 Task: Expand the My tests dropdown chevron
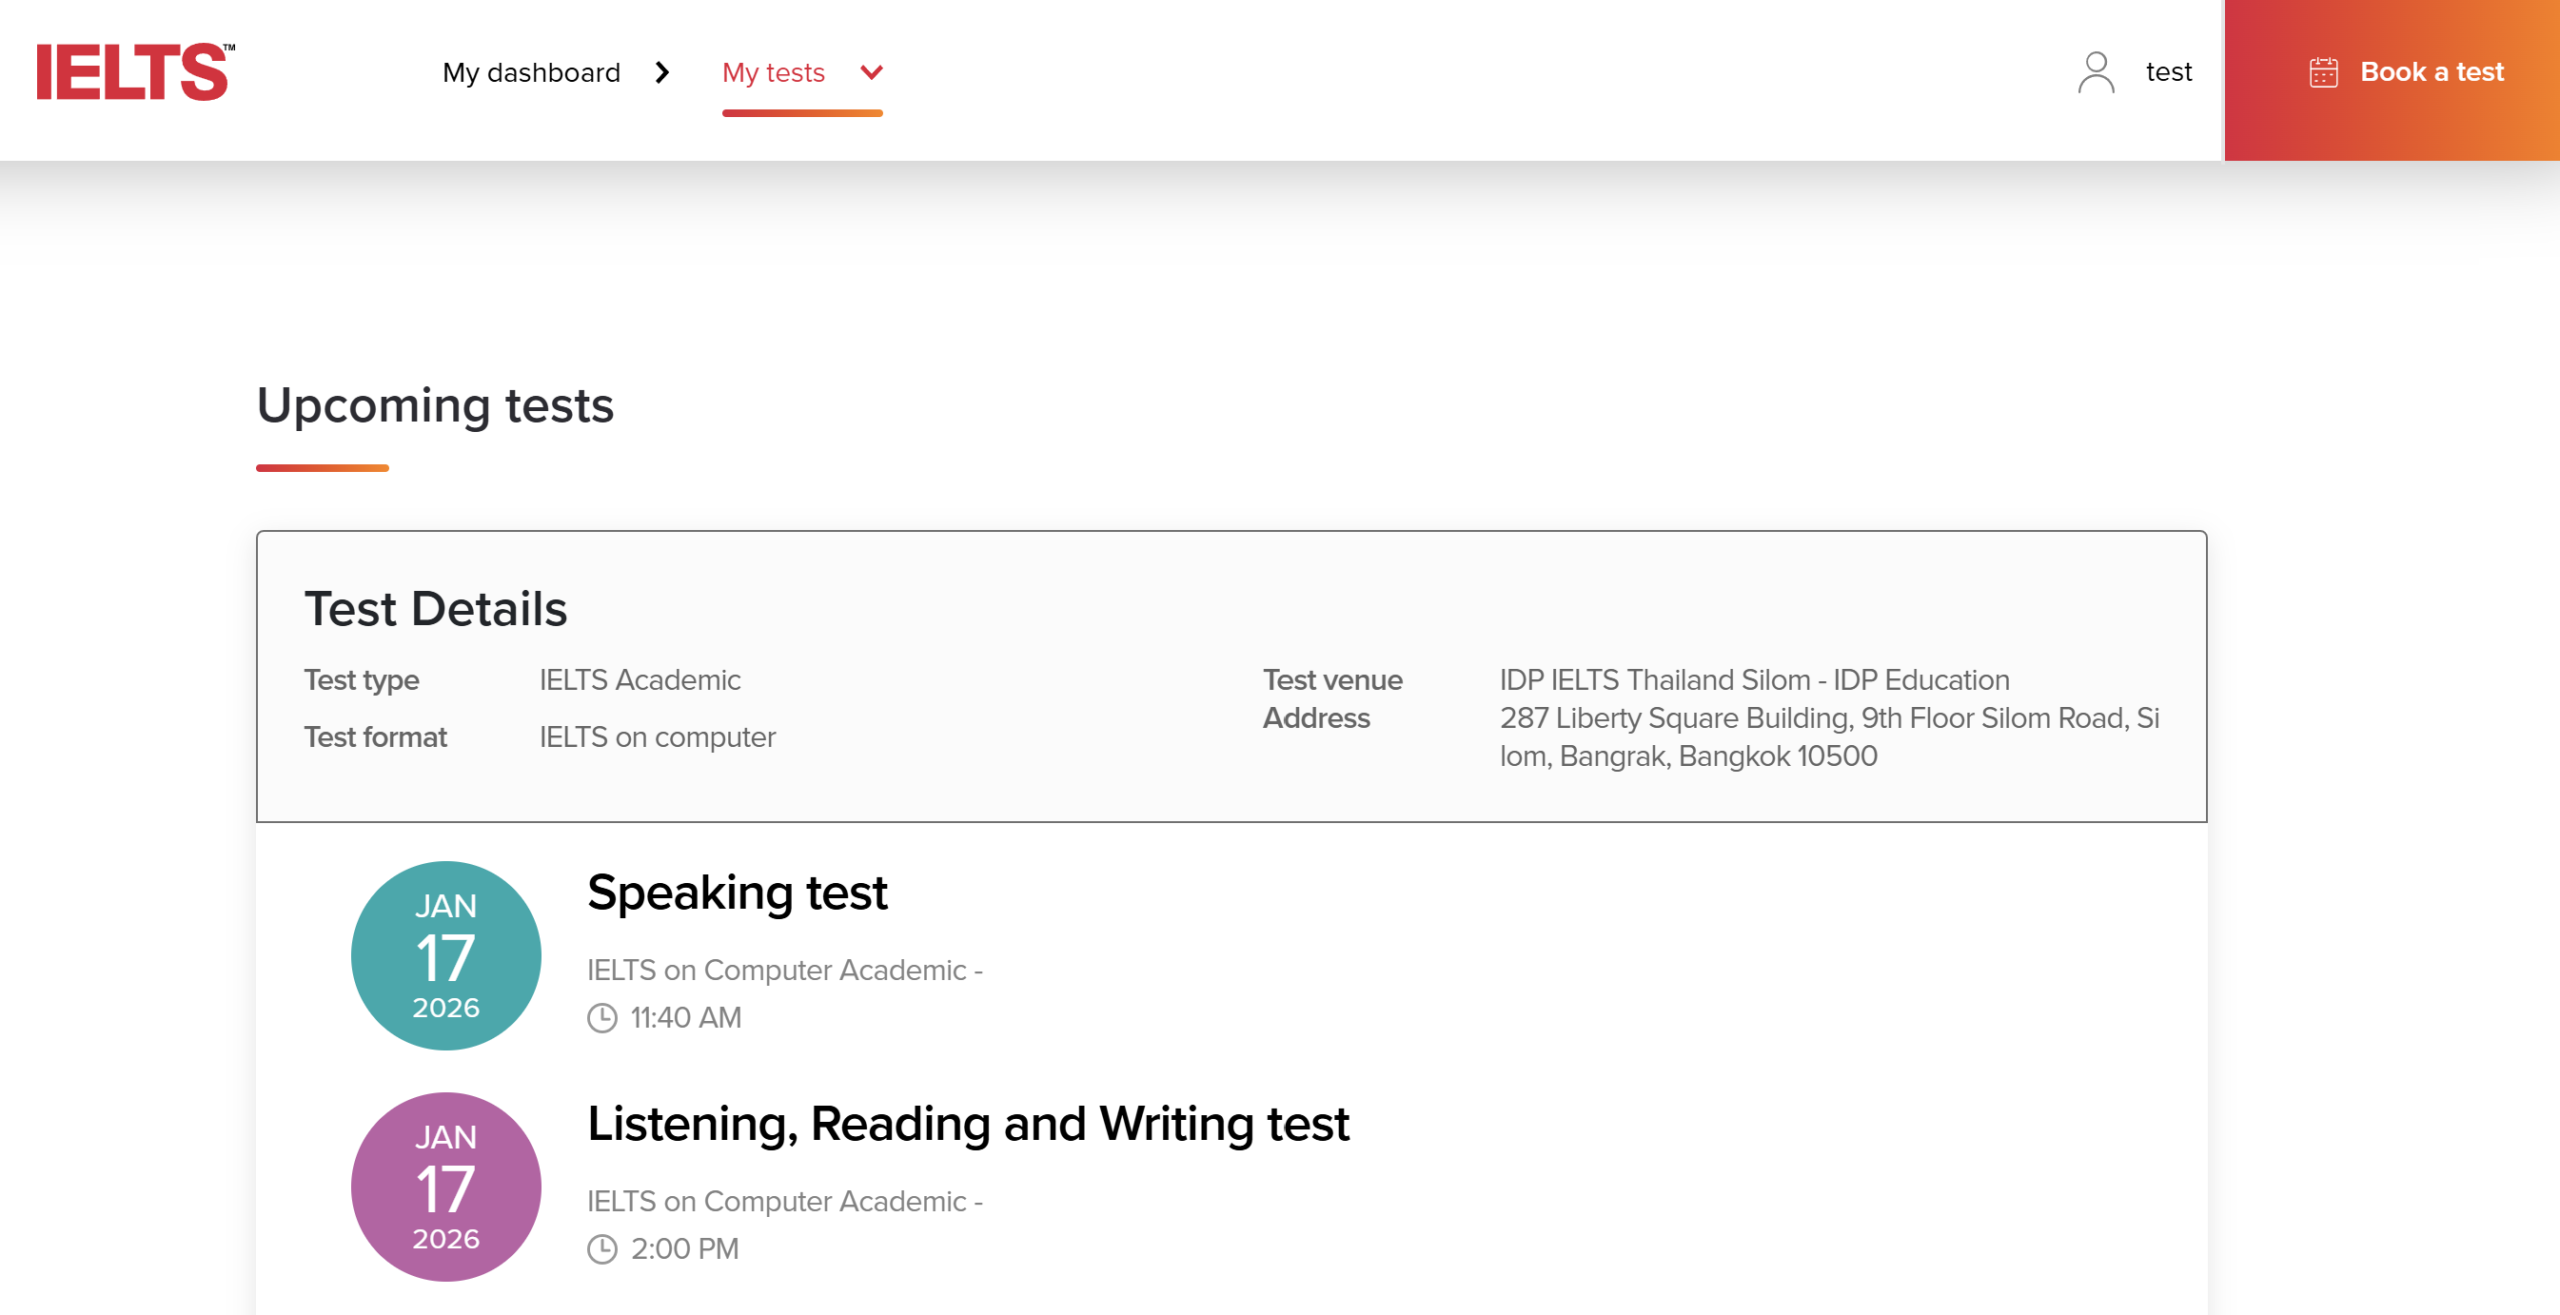[x=871, y=72]
